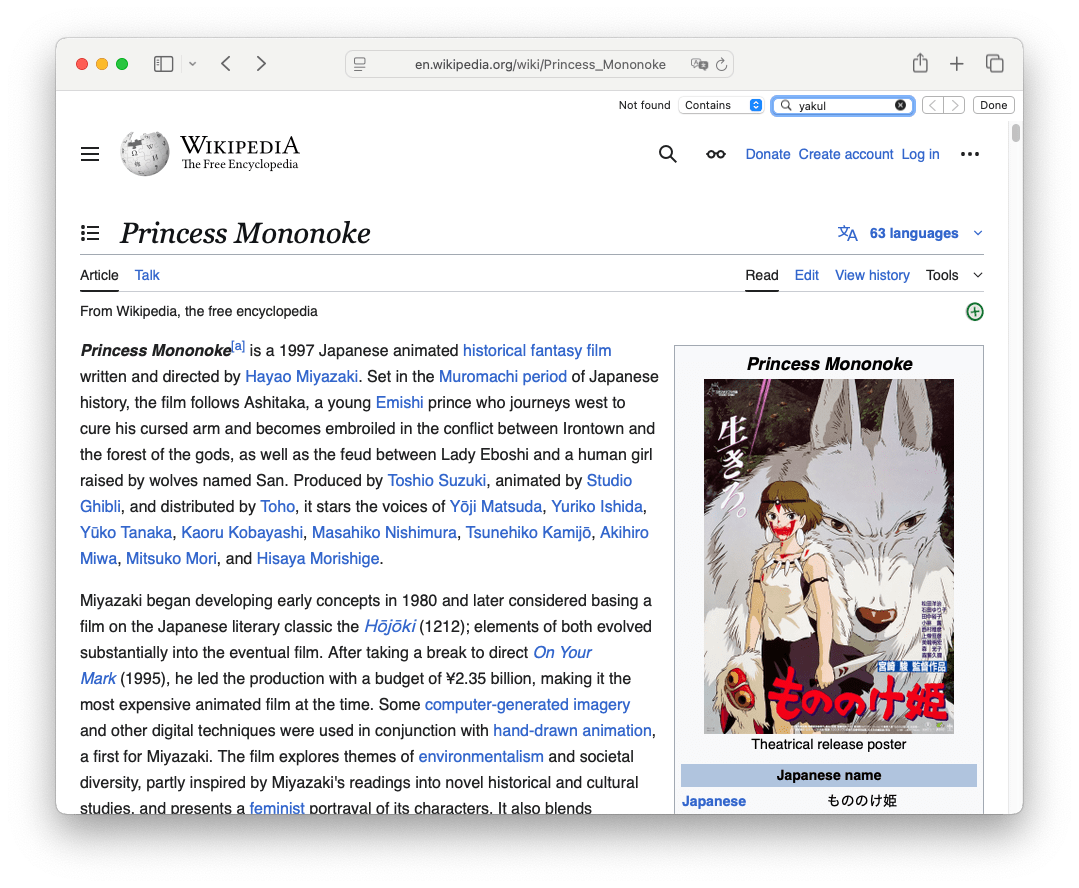Image resolution: width=1079 pixels, height=888 pixels.
Task: Toggle the Safari sidebar icon
Action: (163, 64)
